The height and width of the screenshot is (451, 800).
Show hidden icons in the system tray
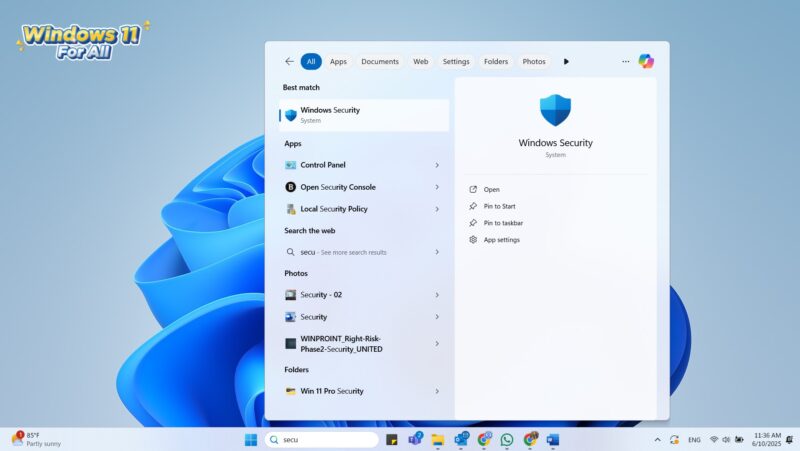(x=657, y=439)
